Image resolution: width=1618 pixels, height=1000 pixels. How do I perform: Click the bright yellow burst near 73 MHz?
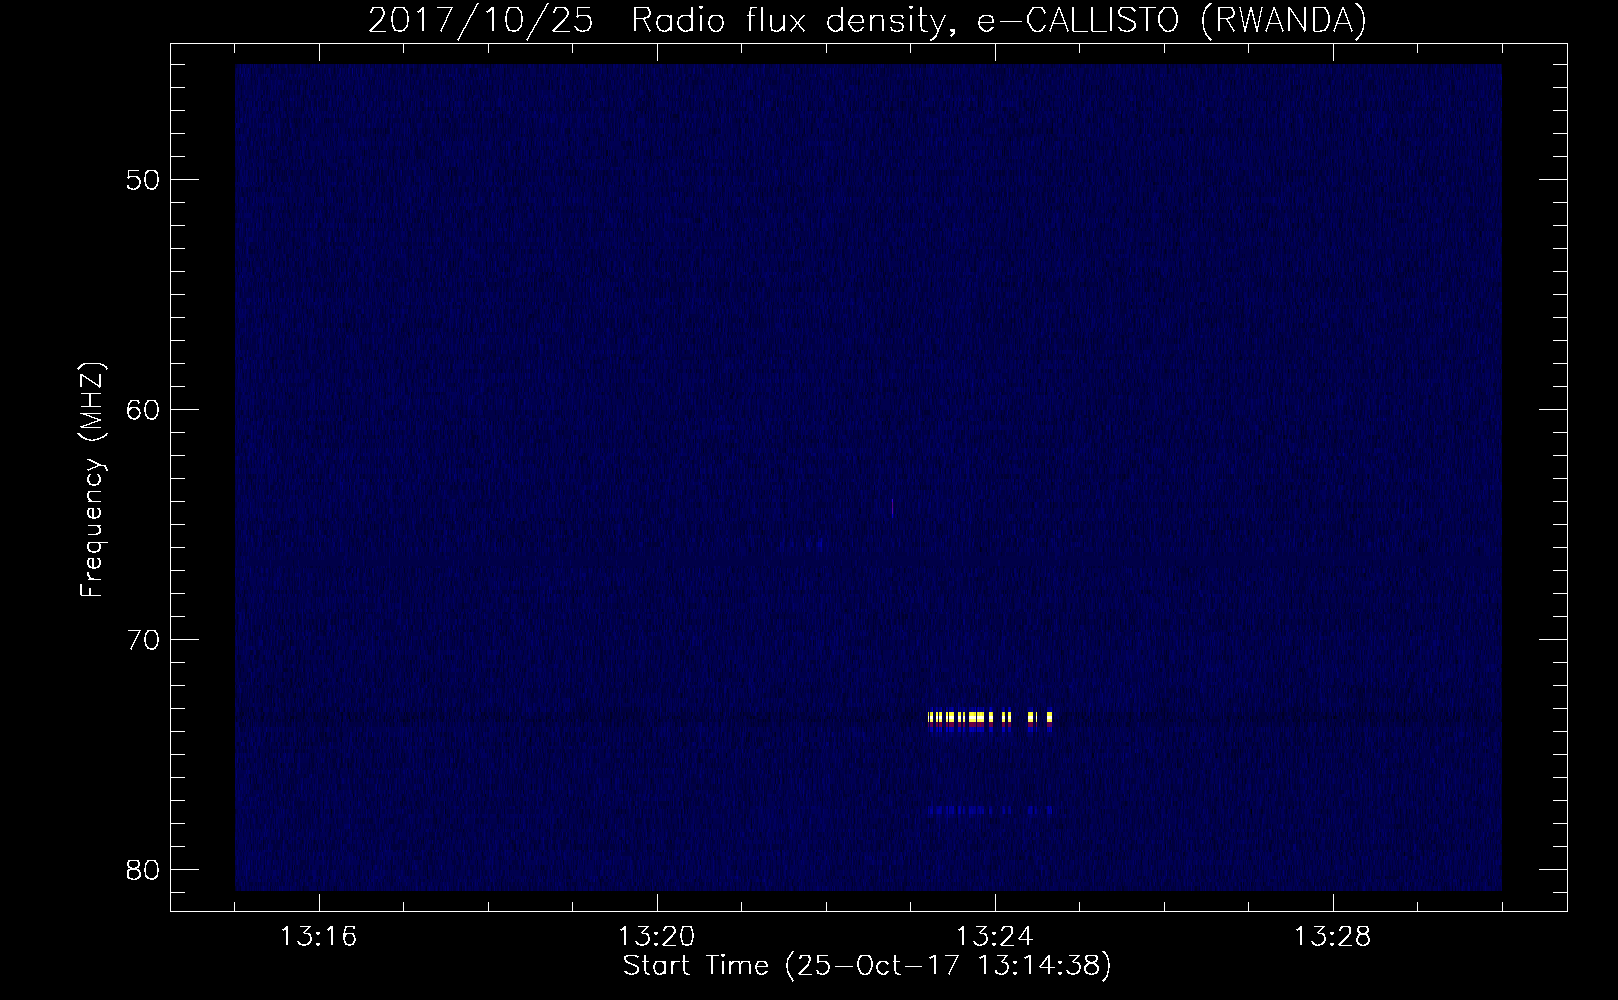990,717
